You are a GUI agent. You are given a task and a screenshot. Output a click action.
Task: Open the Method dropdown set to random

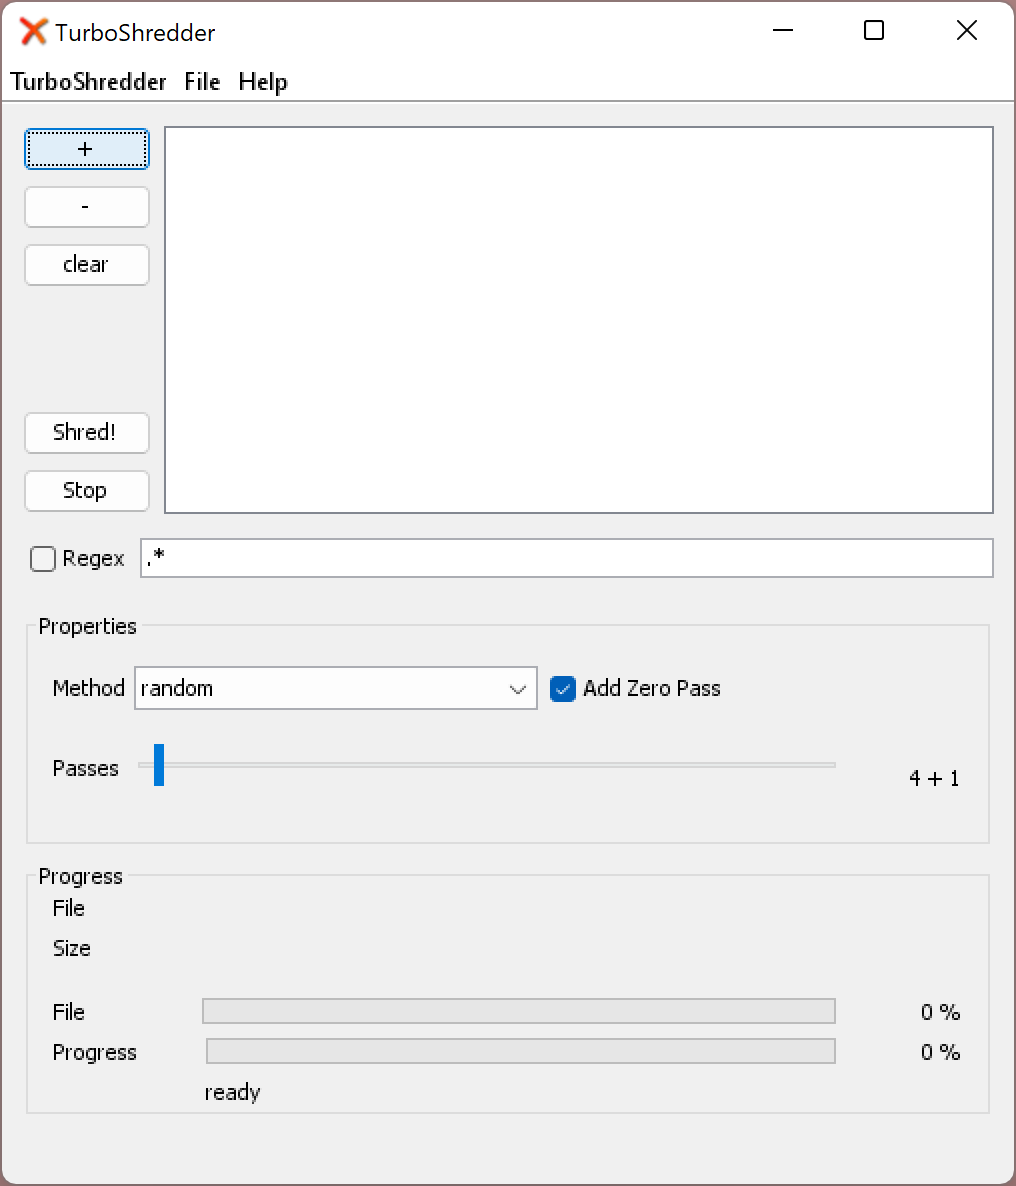click(336, 688)
